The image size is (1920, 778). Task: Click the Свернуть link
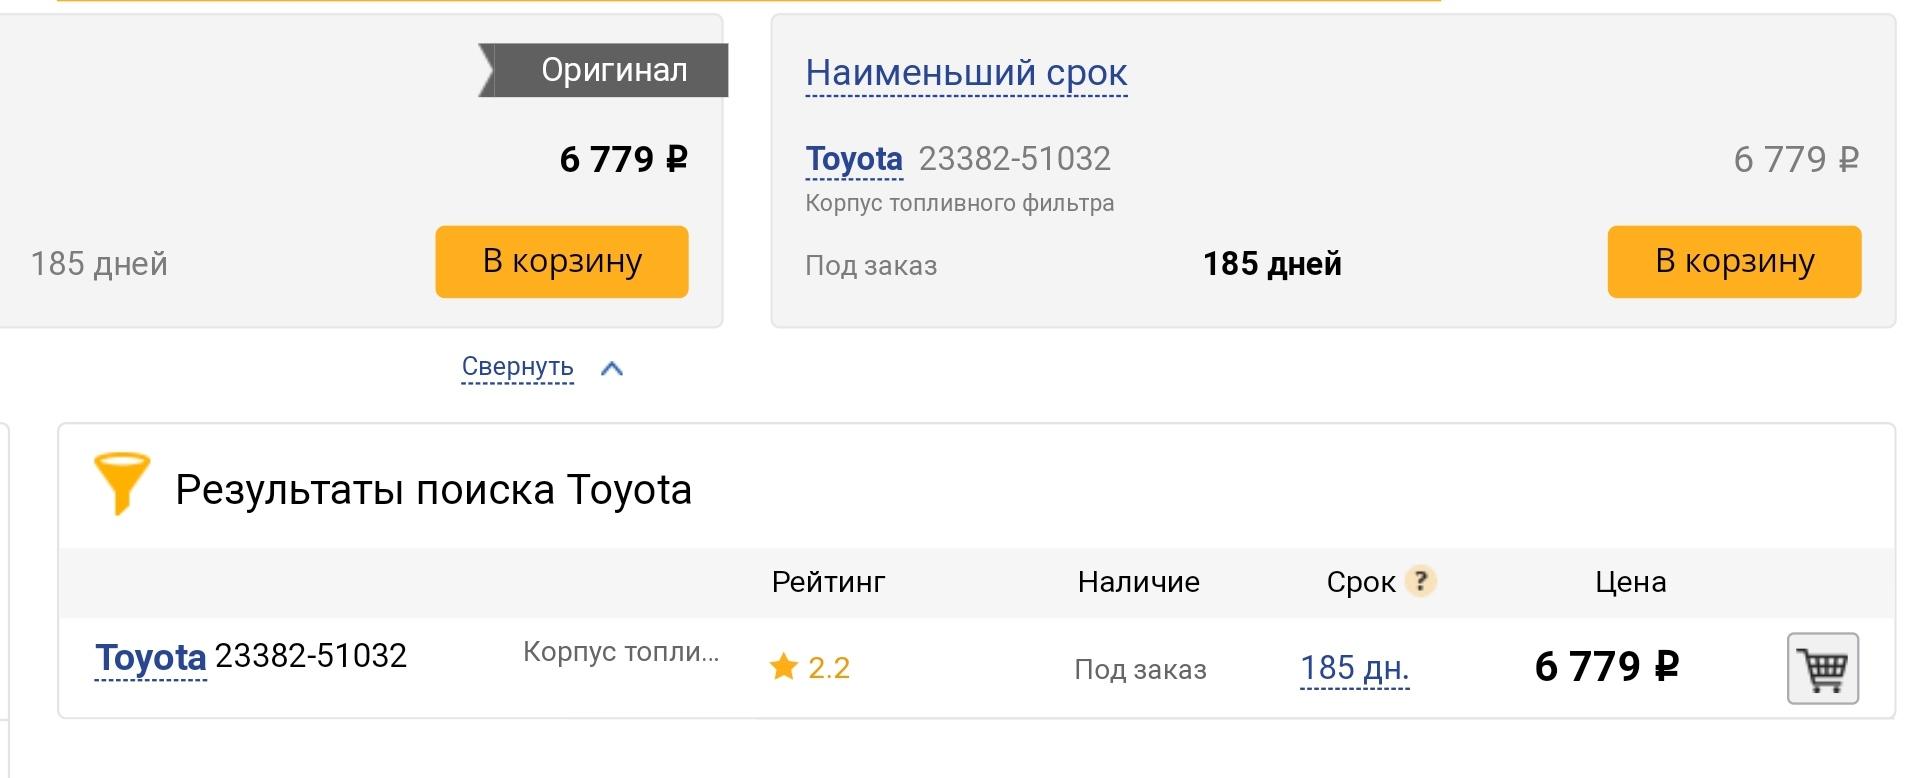click(517, 367)
